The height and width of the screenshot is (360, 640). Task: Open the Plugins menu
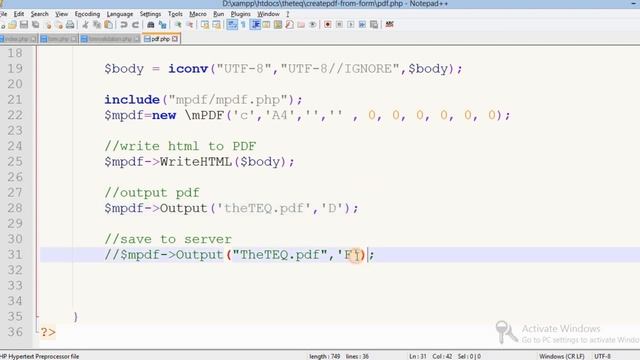(240, 14)
